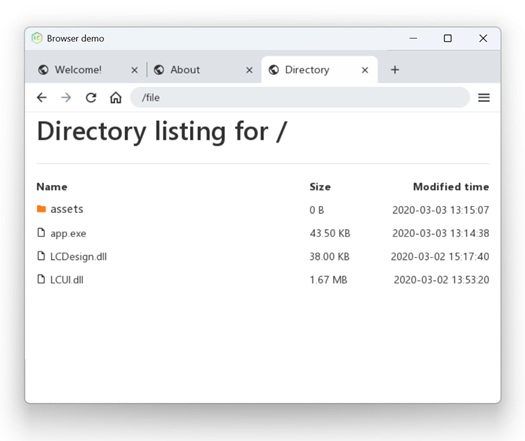Open the LCDesign.dll file
This screenshot has height=441, width=525.
tap(78, 256)
